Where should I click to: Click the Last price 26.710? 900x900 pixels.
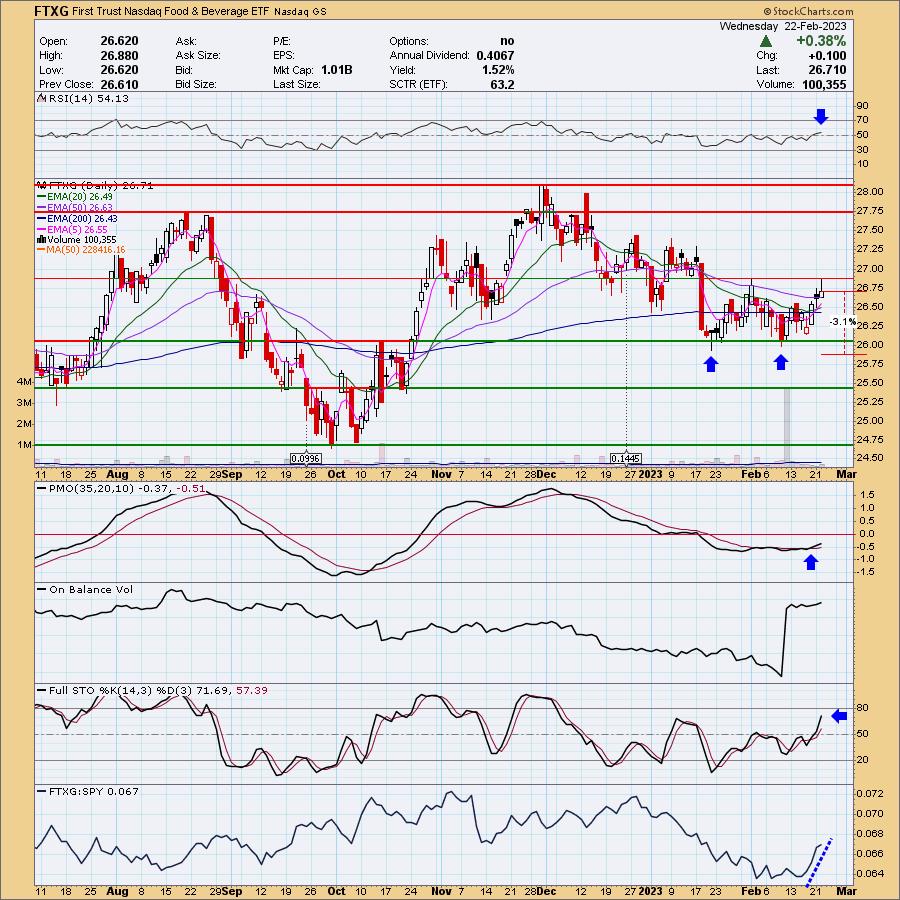click(827, 70)
